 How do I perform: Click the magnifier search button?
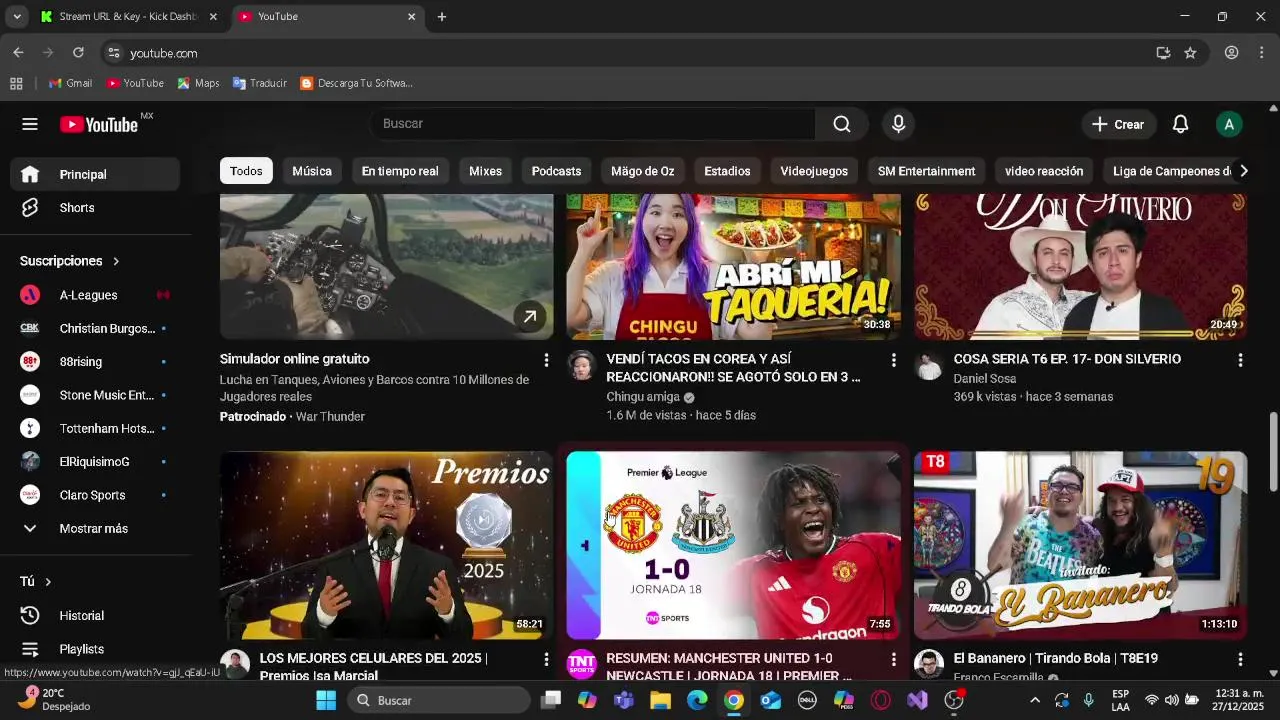[x=842, y=124]
